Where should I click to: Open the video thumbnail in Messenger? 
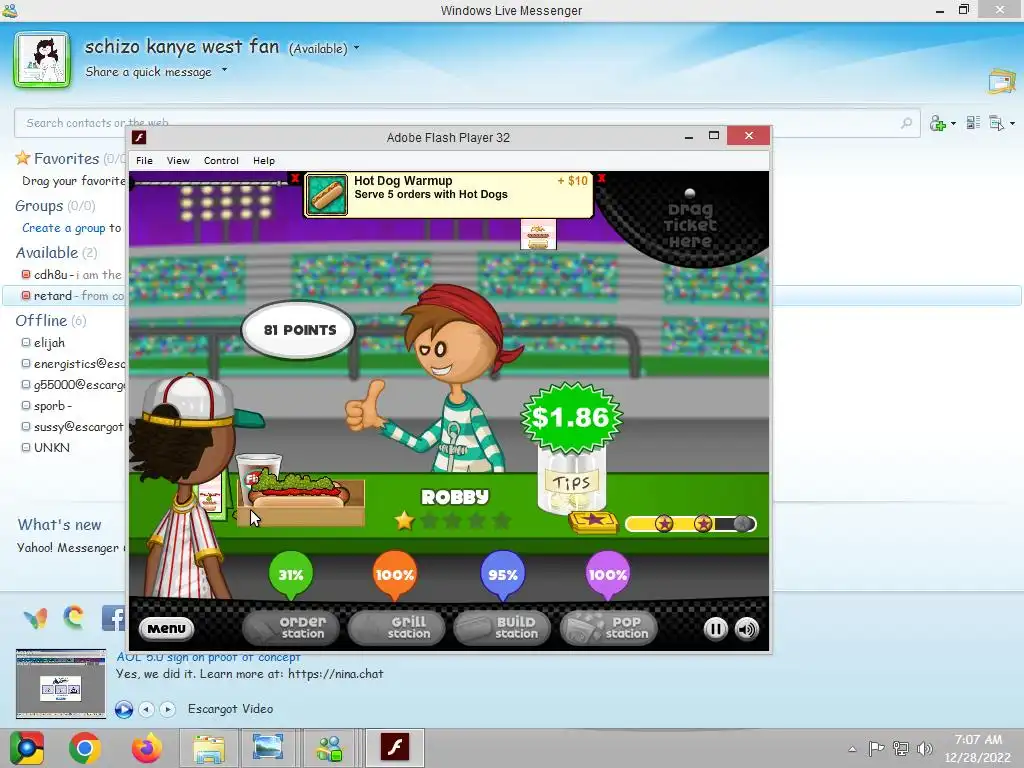[61, 684]
